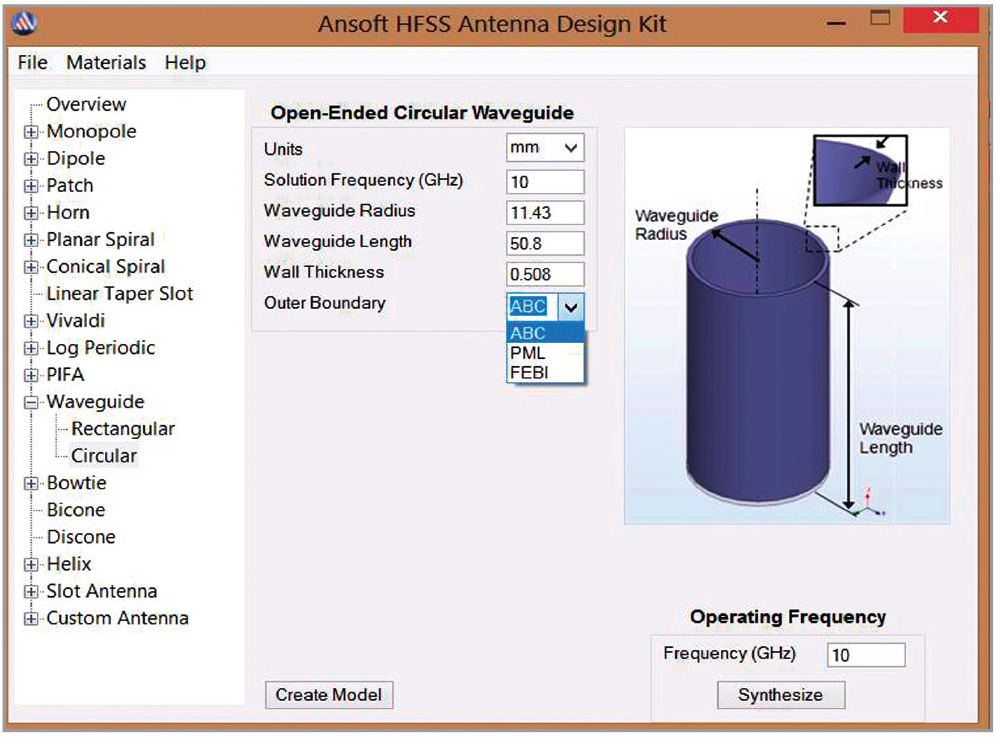Screen dimensions: 997x737
Task: Expand the Monopole tree node
Action: tap(31, 132)
